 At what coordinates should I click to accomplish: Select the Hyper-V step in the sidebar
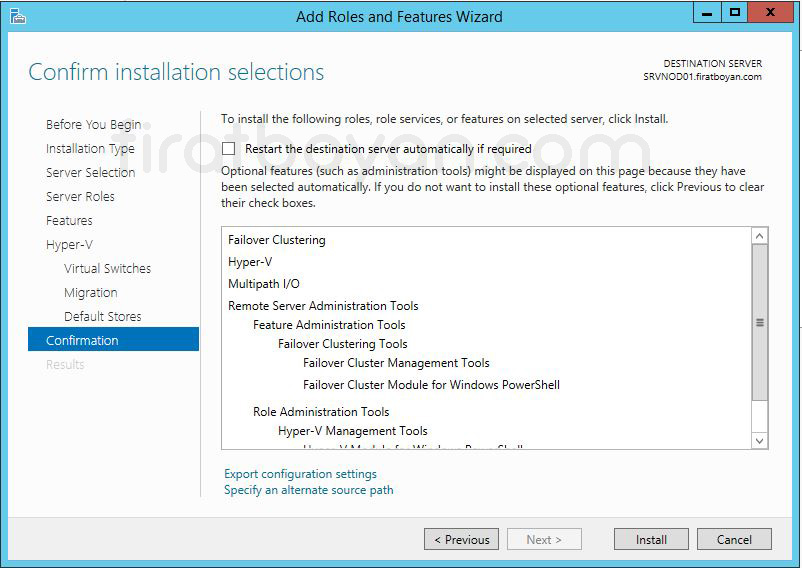[x=69, y=245]
